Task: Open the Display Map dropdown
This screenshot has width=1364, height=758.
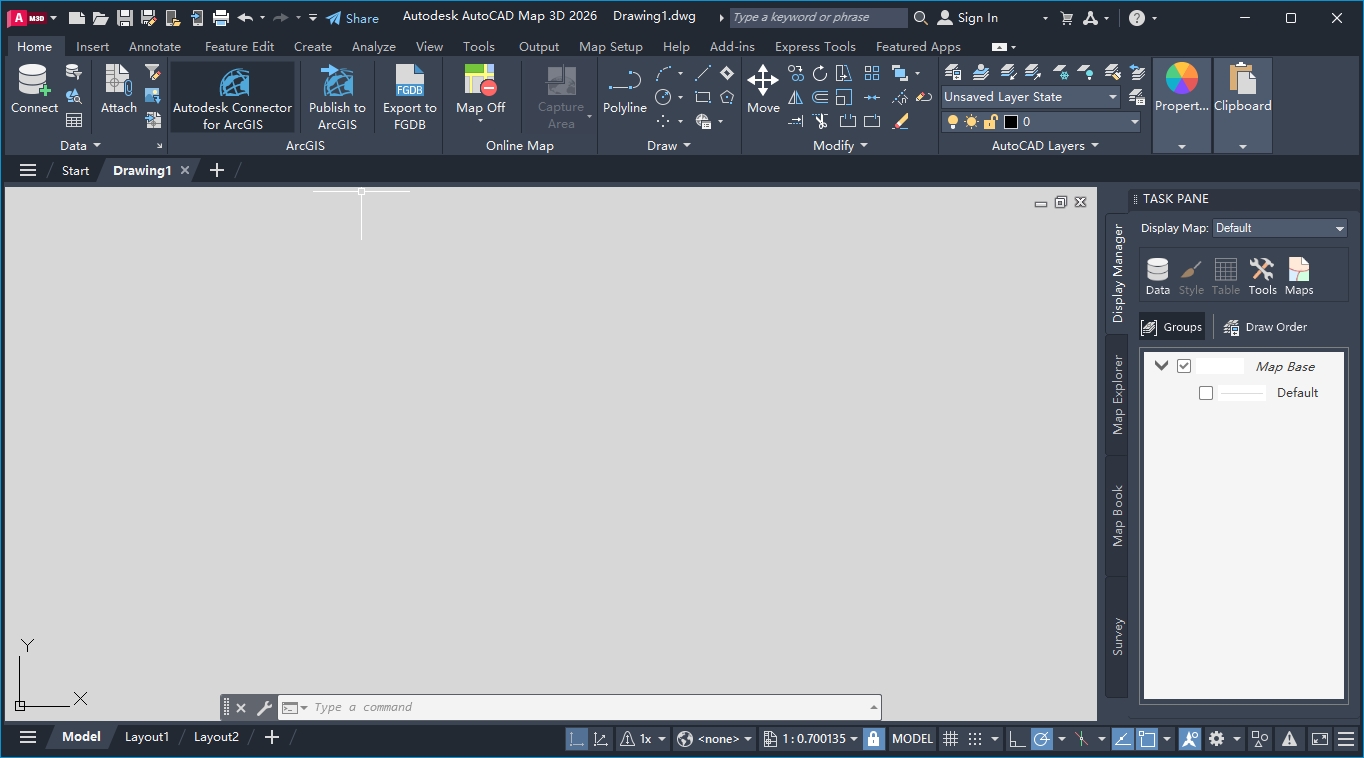Action: click(x=1280, y=228)
